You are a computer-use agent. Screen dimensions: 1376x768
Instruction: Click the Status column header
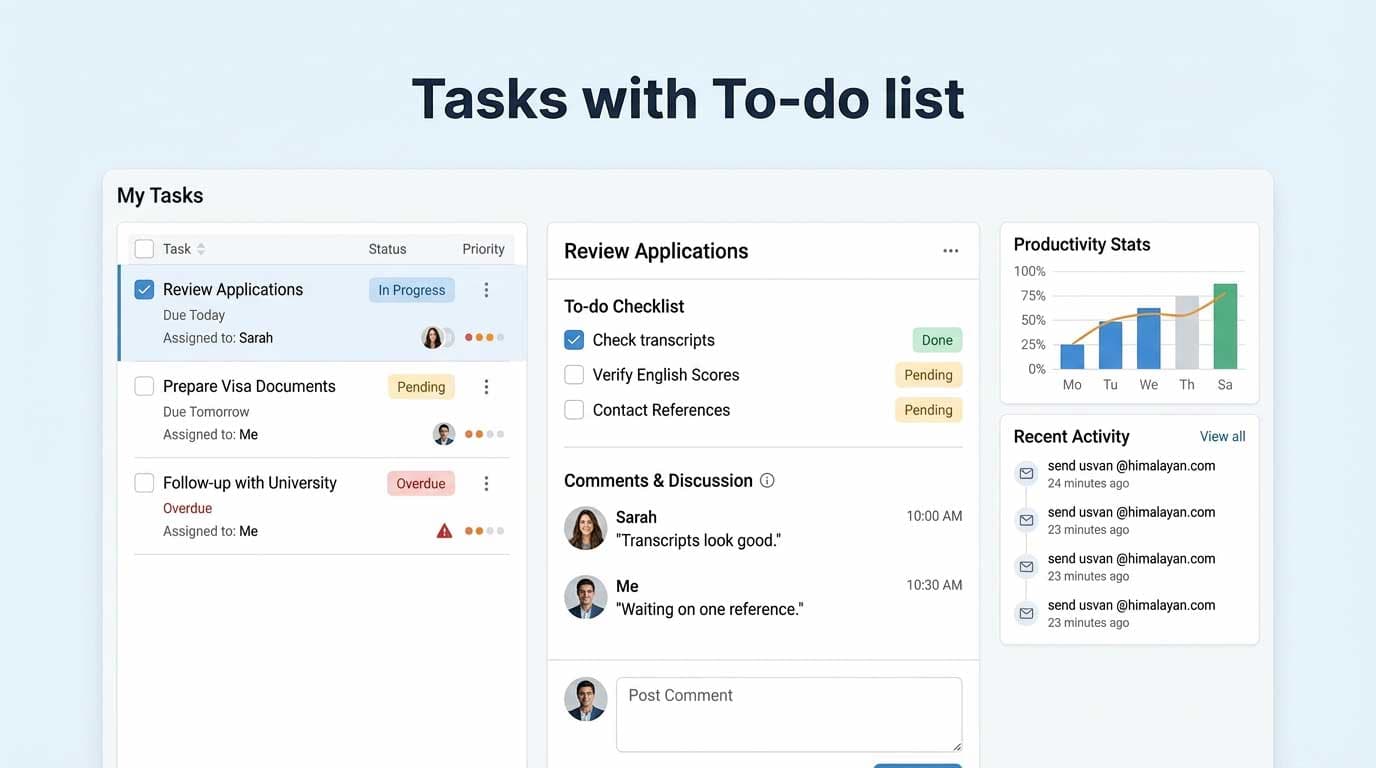[x=387, y=248]
